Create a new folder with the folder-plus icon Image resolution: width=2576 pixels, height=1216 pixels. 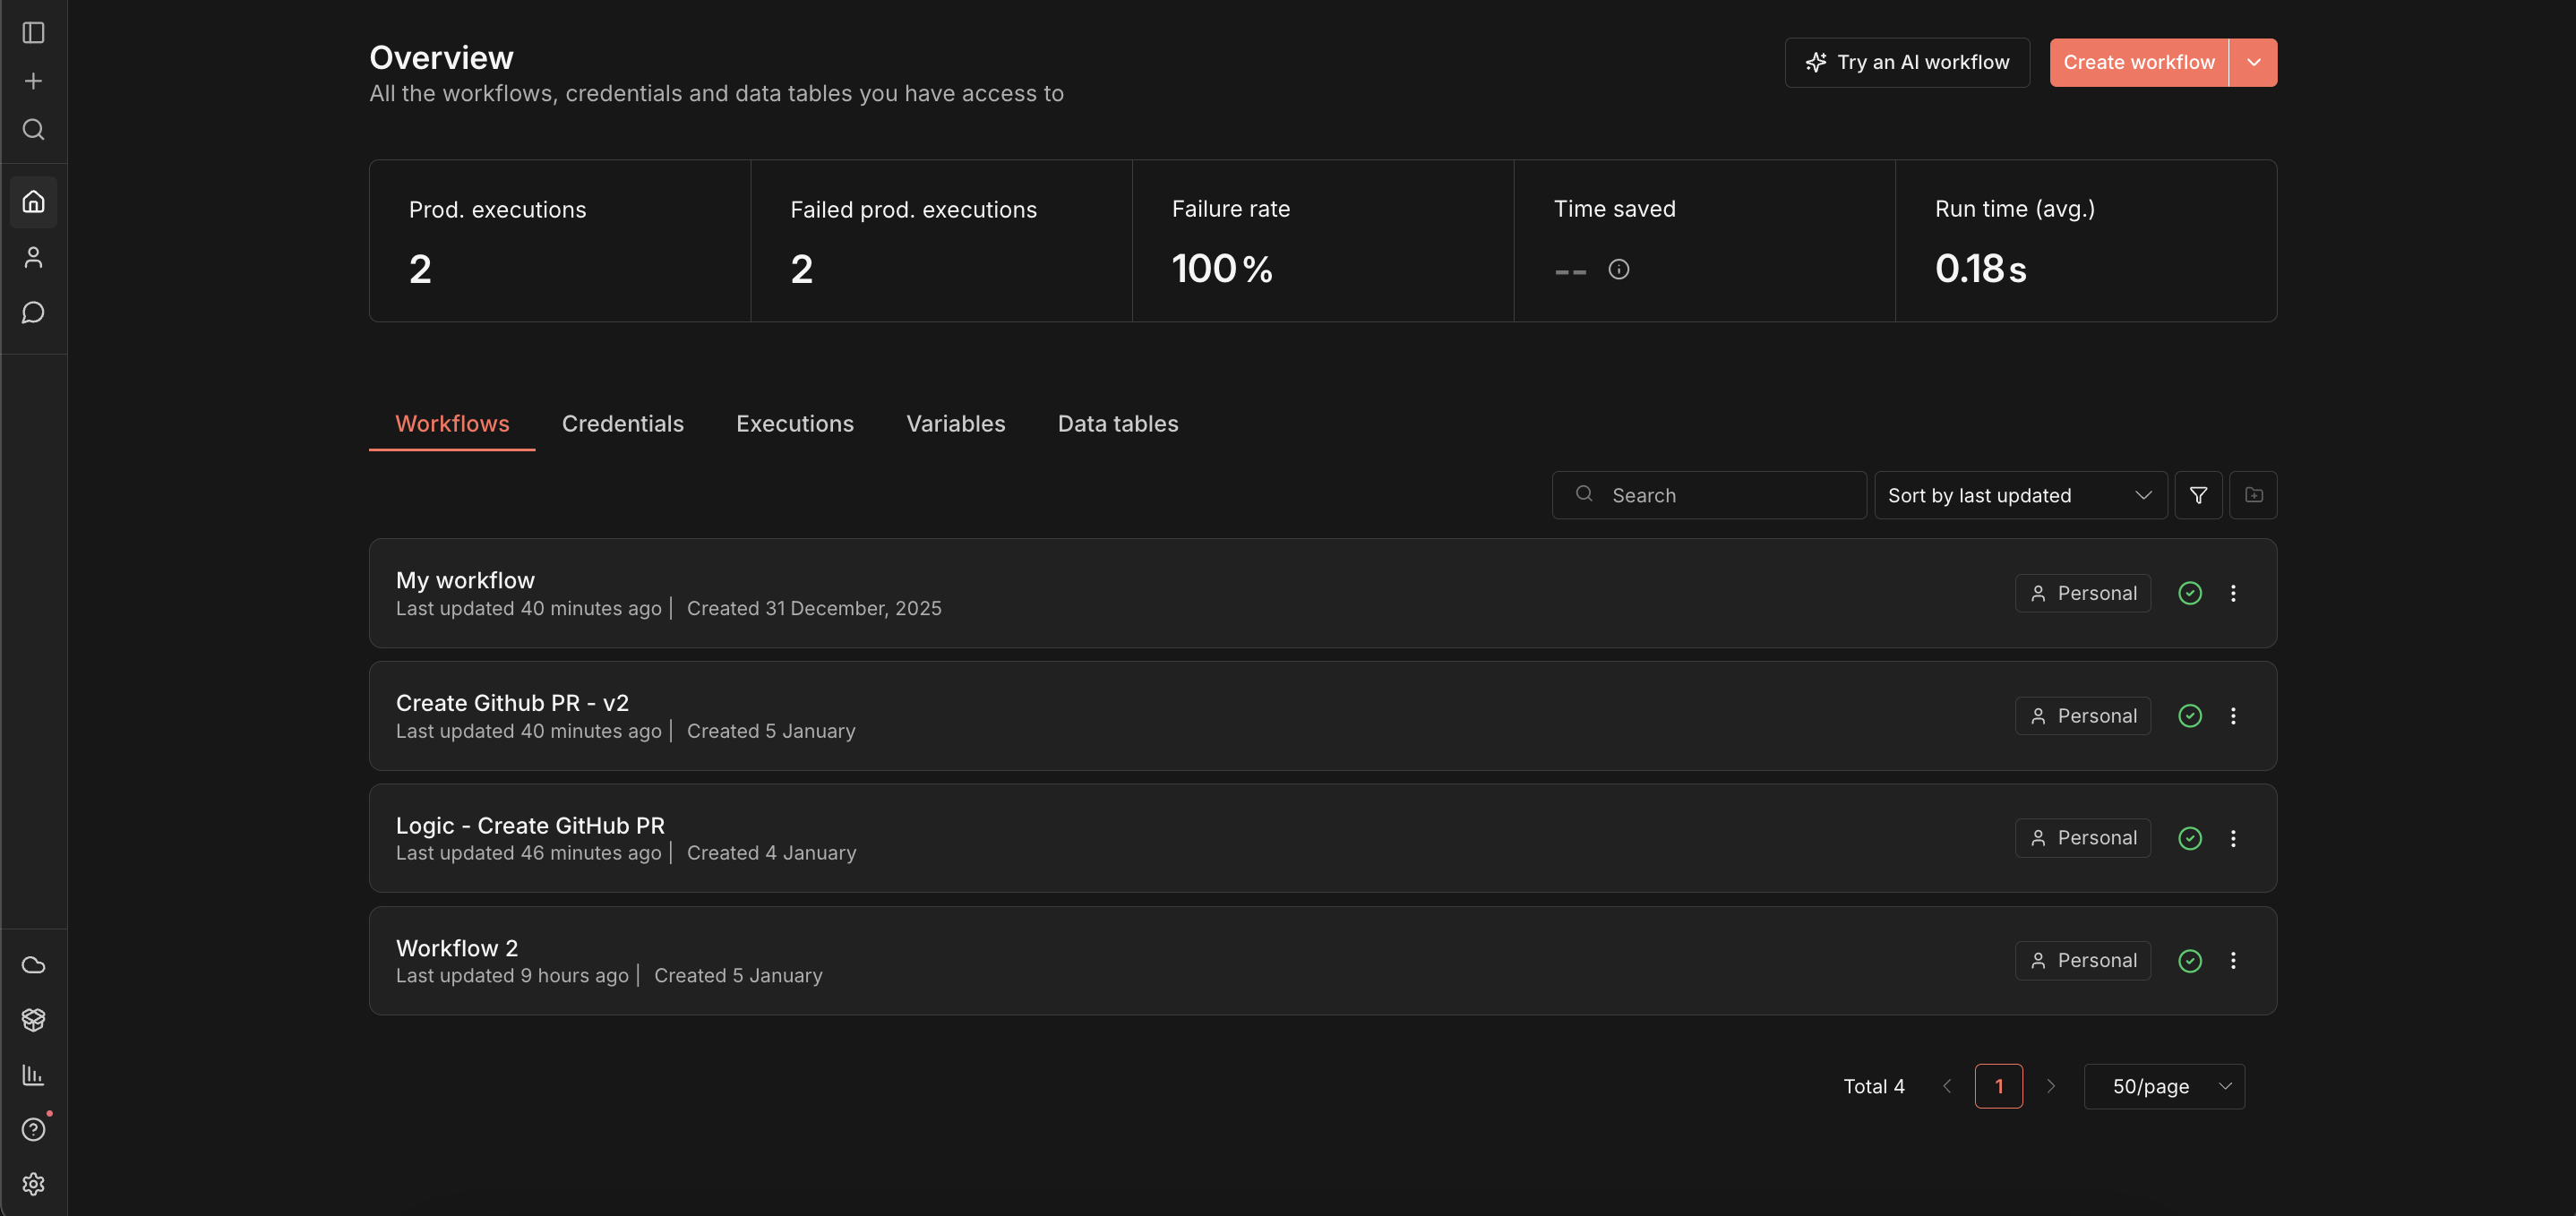(x=2253, y=494)
